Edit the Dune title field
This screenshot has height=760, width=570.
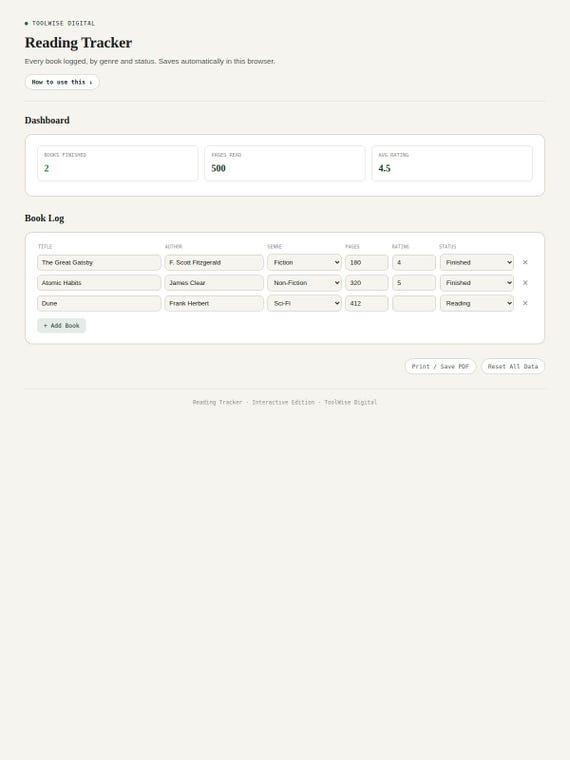[x=99, y=303]
